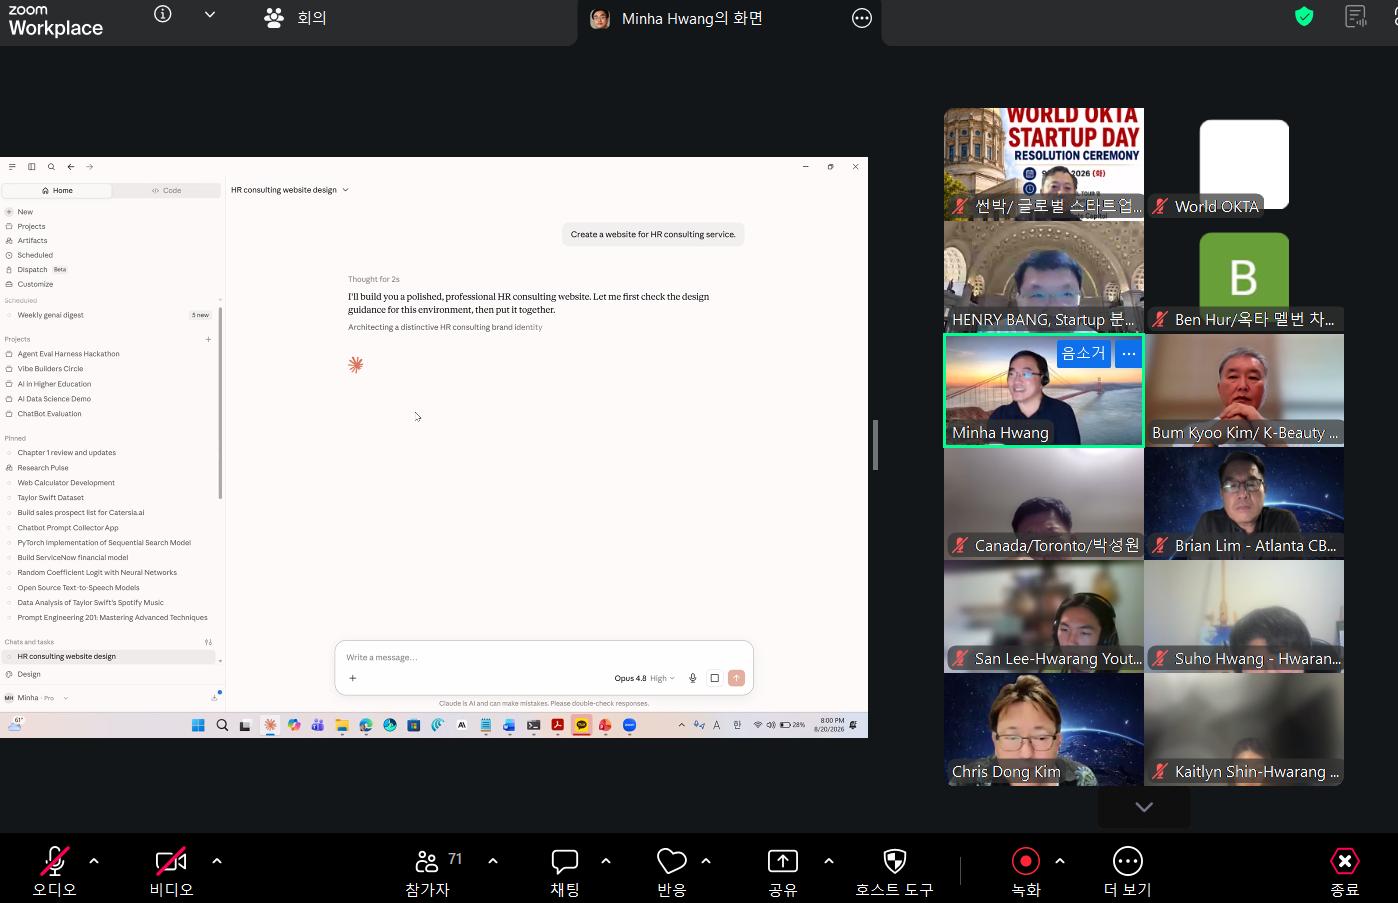
Task: Open more options on Minha Hwang's video tile
Action: [x=1129, y=353]
